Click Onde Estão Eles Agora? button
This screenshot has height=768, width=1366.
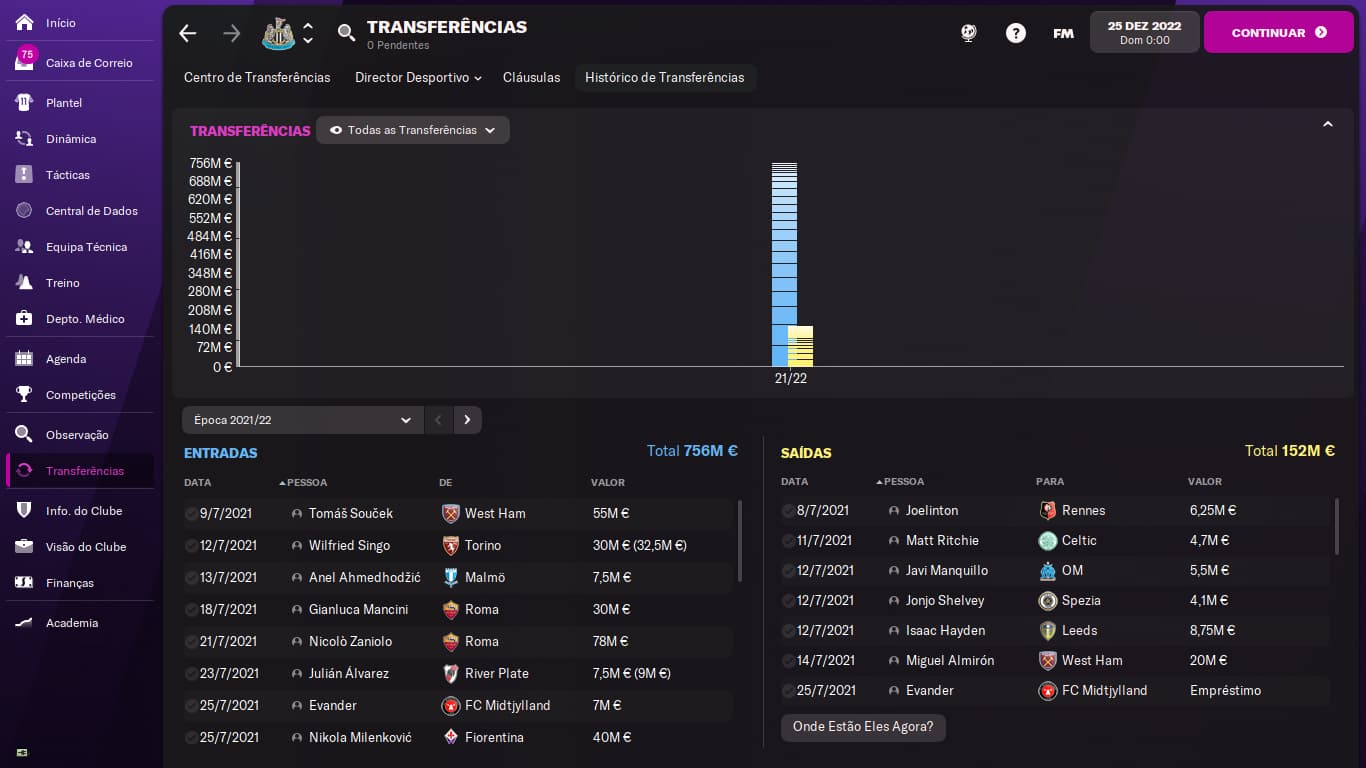[x=863, y=727]
